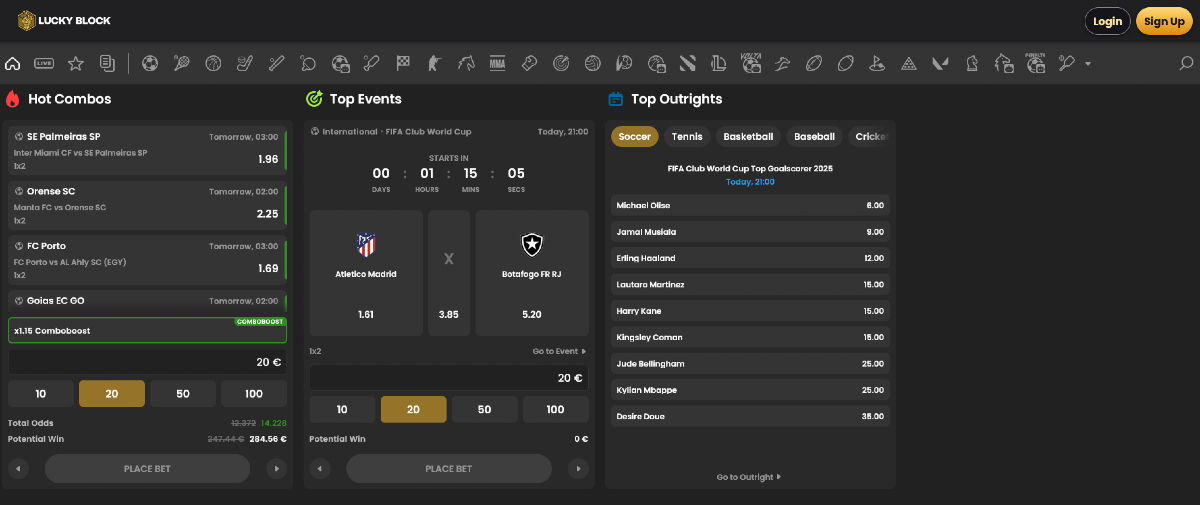
Task: Select the Tennis outrights tab
Action: pyautogui.click(x=687, y=137)
